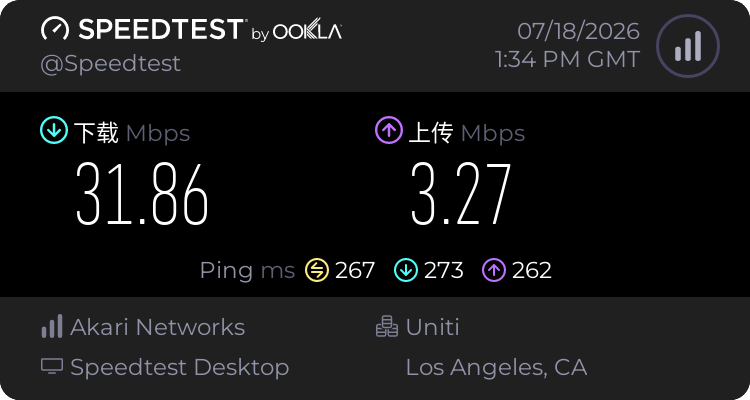Viewport: 750px width, 400px height.
Task: Click the Speedtest Desktop label
Action: click(x=180, y=368)
